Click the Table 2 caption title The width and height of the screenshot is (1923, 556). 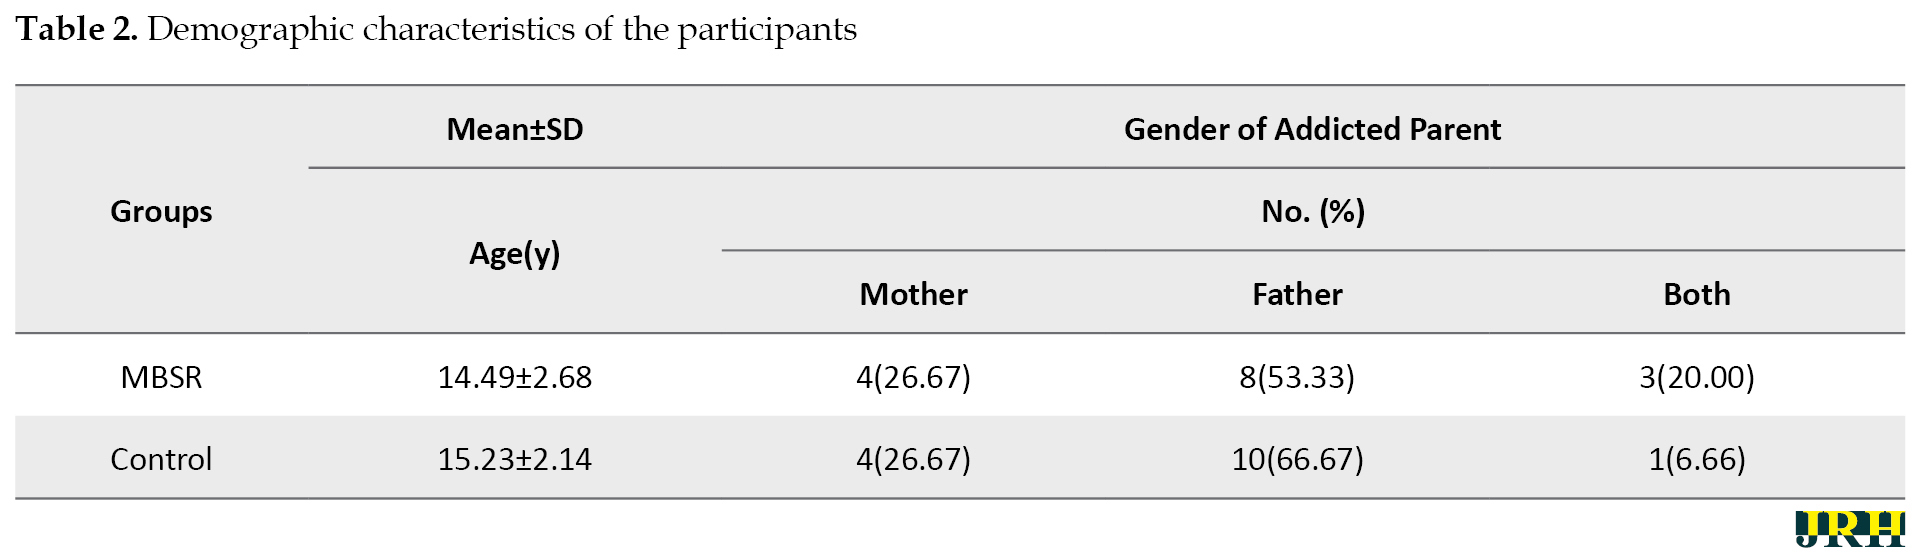tap(437, 29)
